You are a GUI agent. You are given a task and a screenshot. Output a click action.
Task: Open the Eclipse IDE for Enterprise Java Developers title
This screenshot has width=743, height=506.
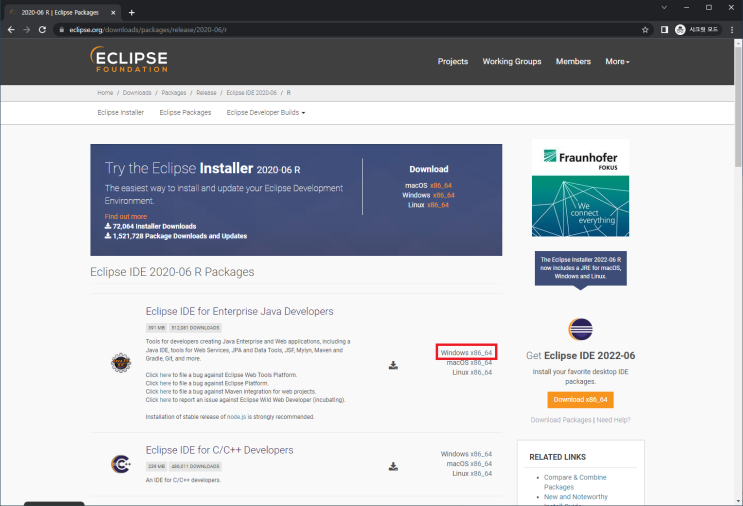(x=239, y=311)
